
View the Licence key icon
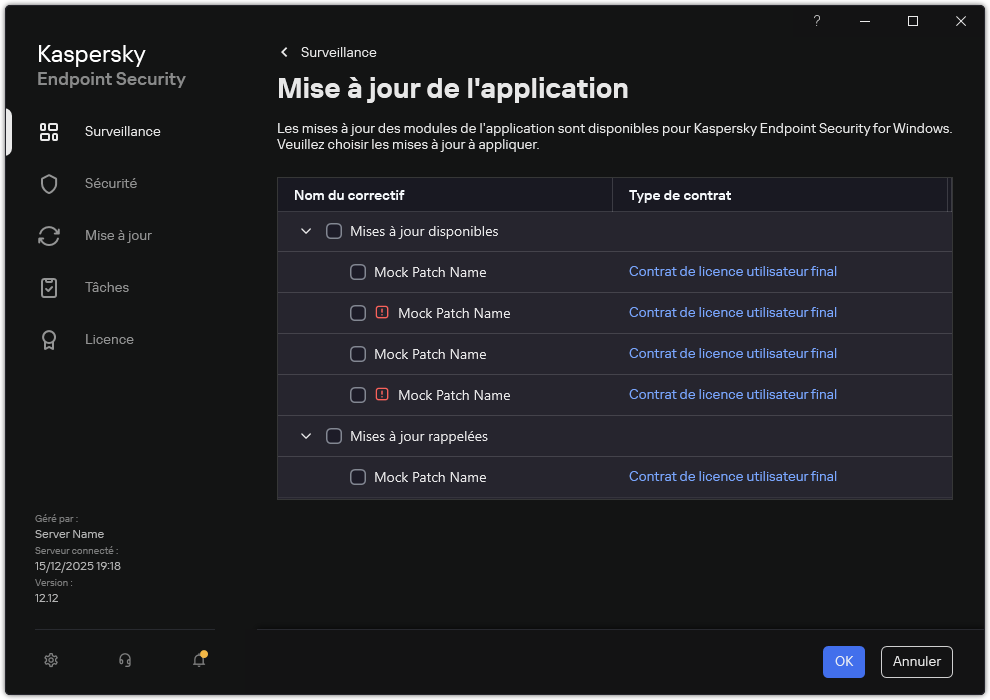click(x=49, y=339)
